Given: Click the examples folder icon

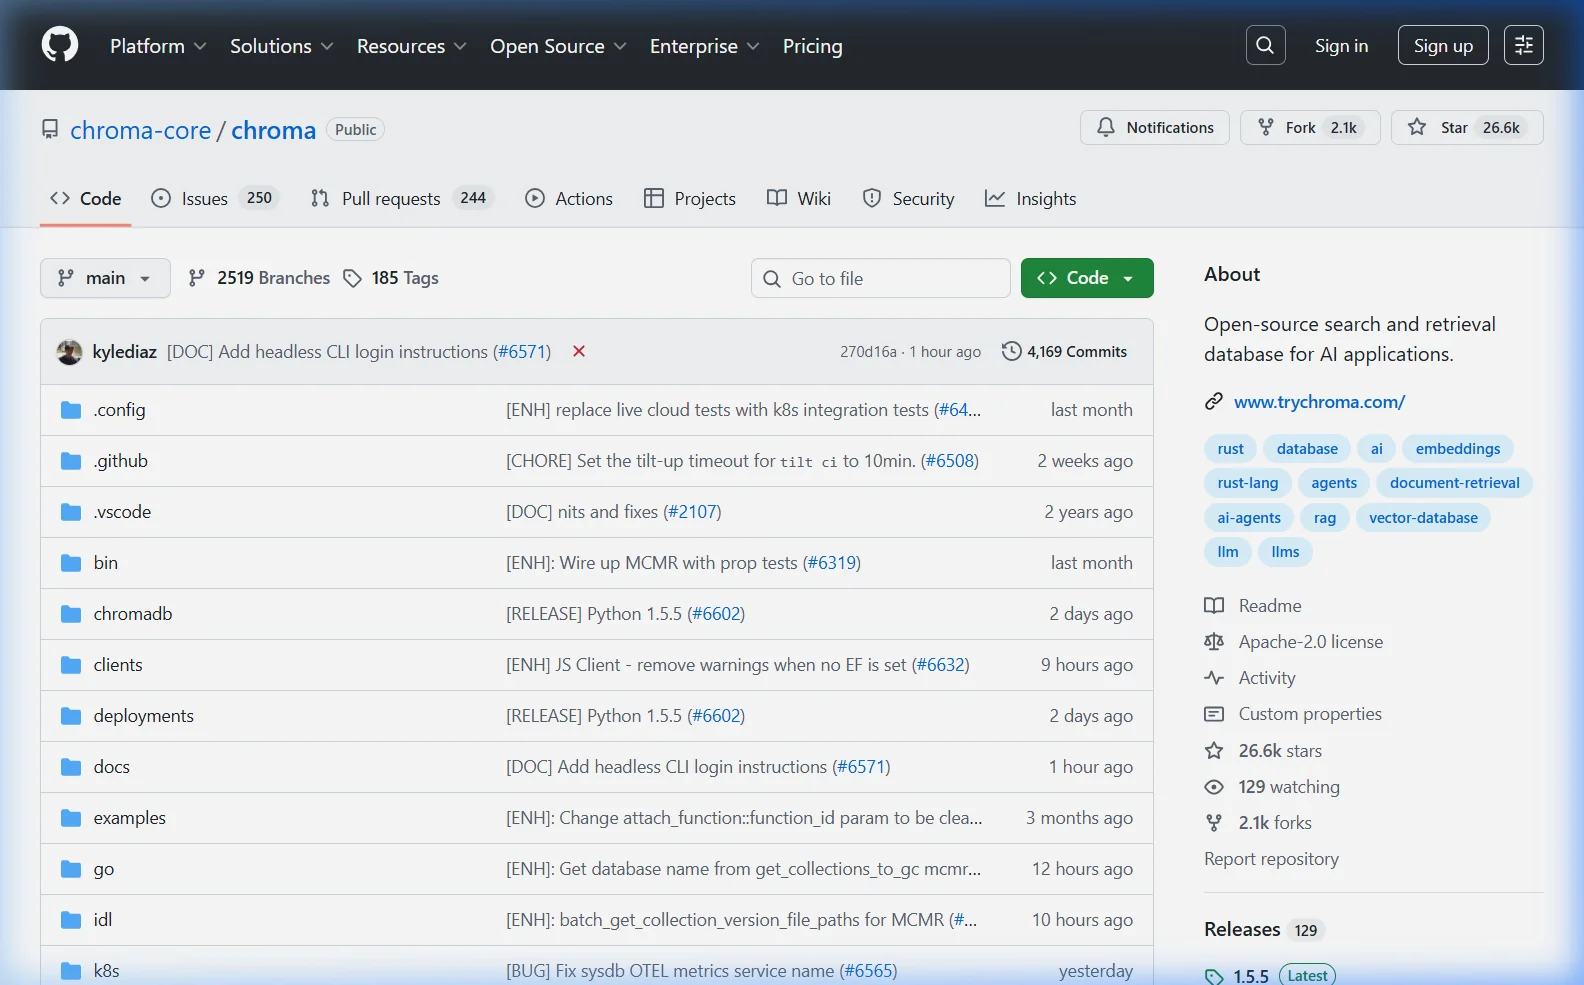Looking at the screenshot, I should pos(70,818).
